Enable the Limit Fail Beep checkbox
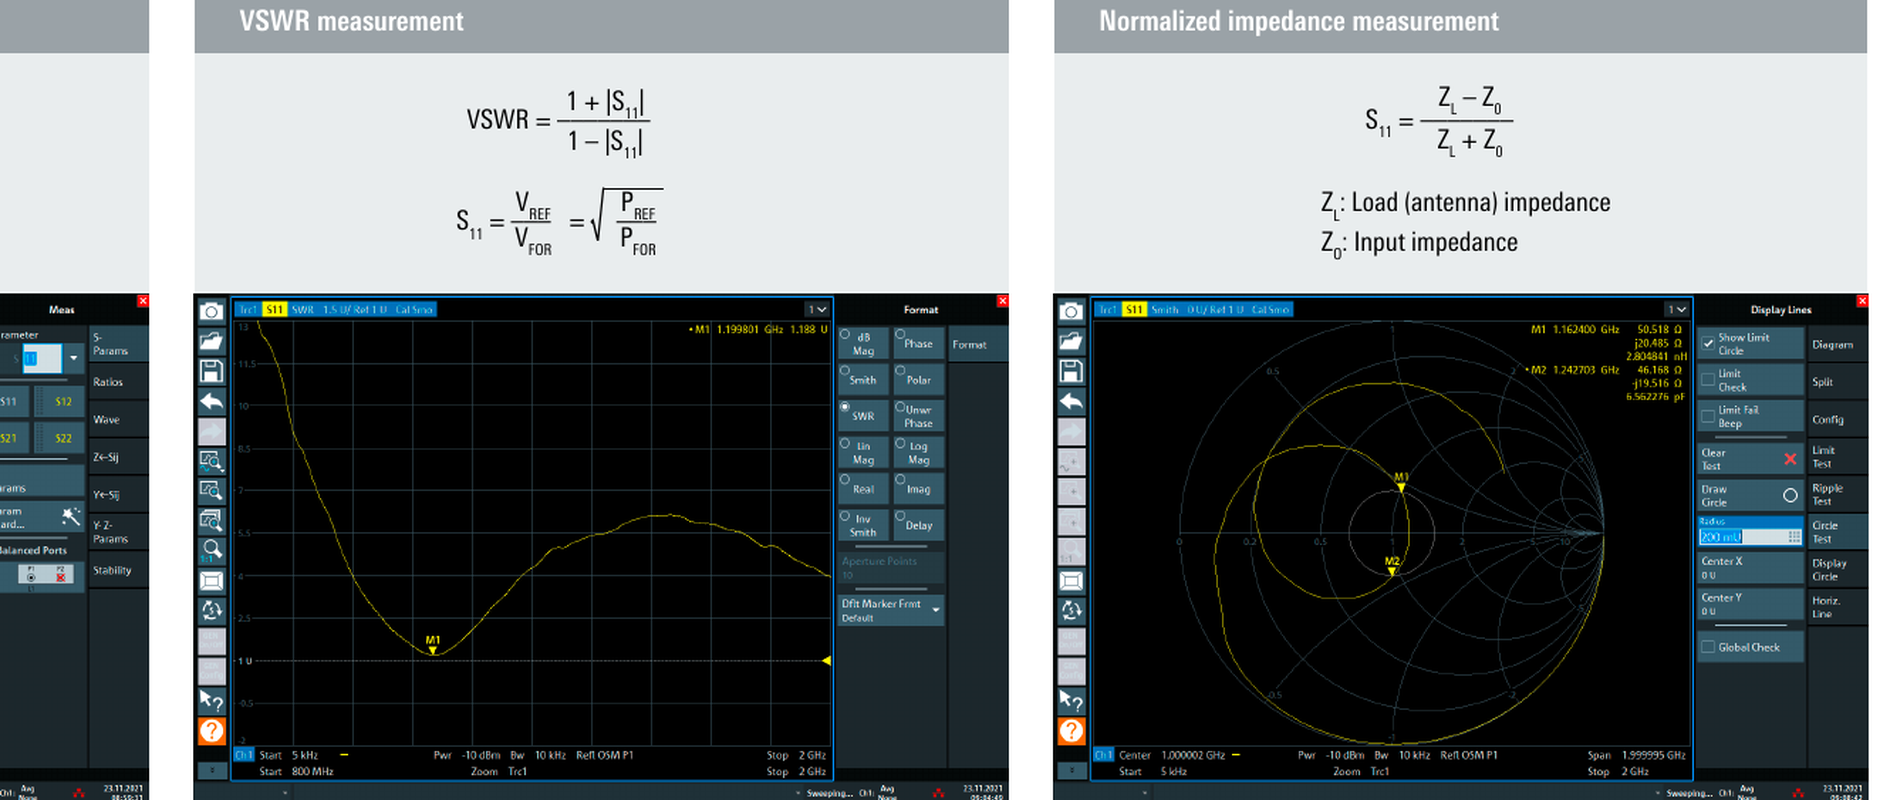Screen dimensions: 1880x800 point(1708,416)
